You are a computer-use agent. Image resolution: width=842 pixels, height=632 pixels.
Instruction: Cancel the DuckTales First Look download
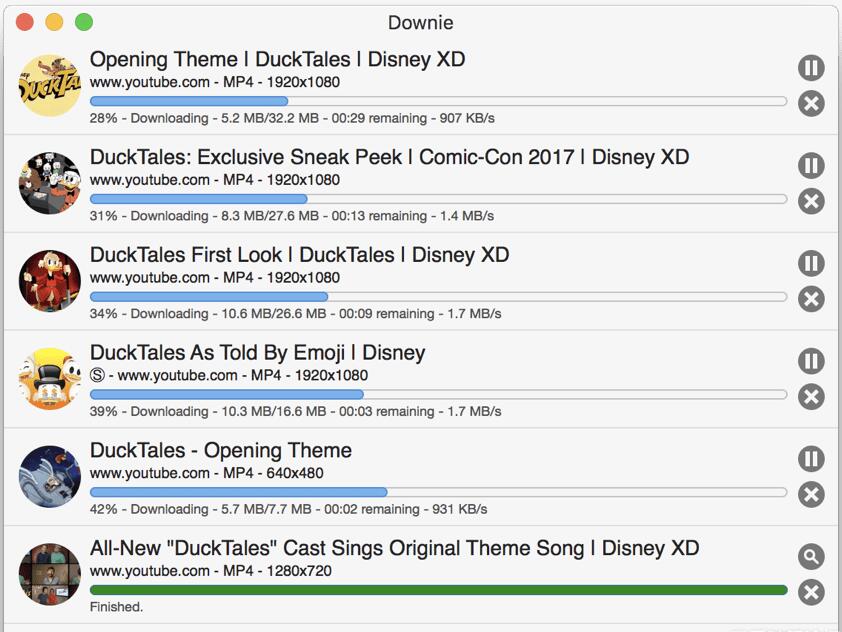tap(811, 299)
